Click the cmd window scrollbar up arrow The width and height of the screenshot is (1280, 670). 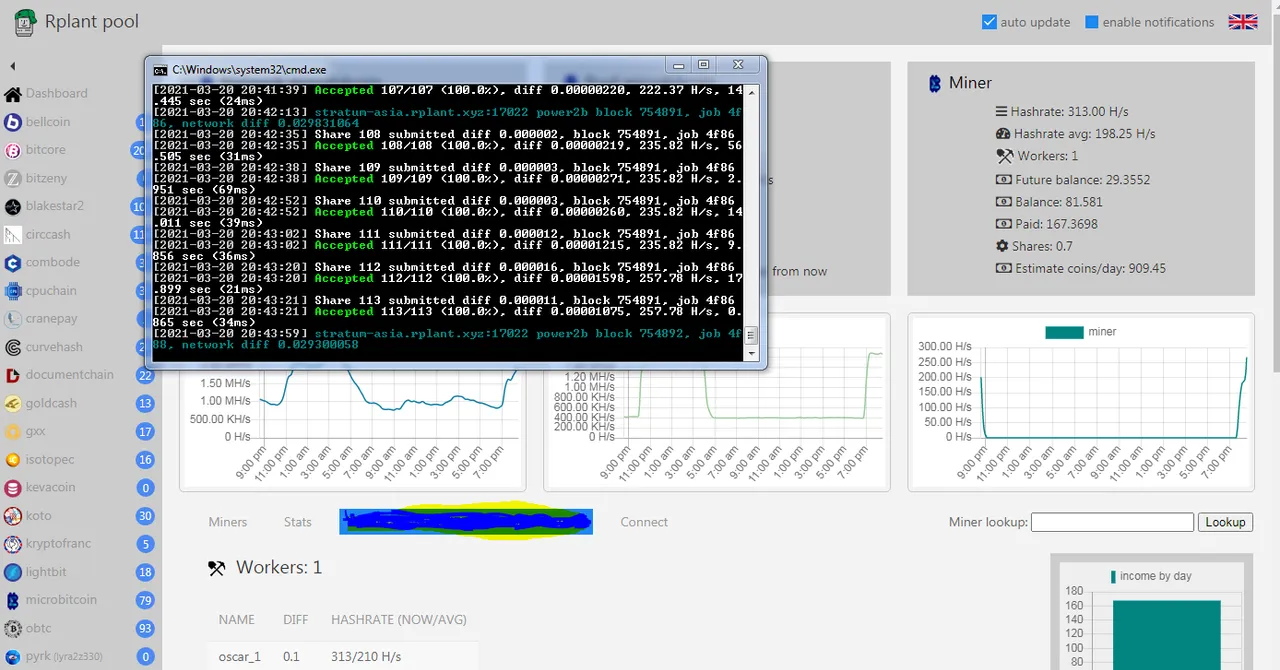click(751, 91)
